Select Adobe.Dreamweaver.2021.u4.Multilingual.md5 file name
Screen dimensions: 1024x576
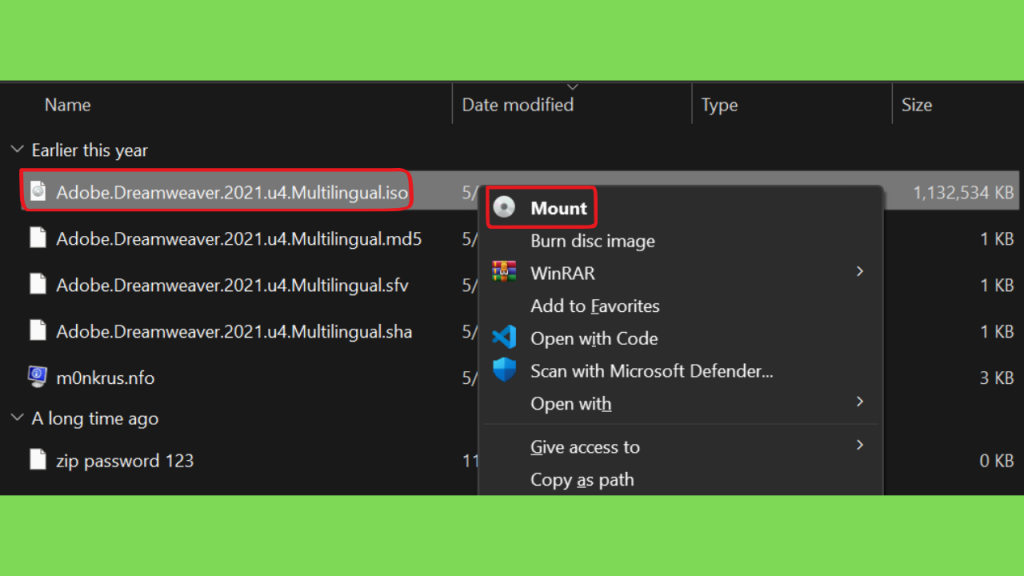[238, 239]
